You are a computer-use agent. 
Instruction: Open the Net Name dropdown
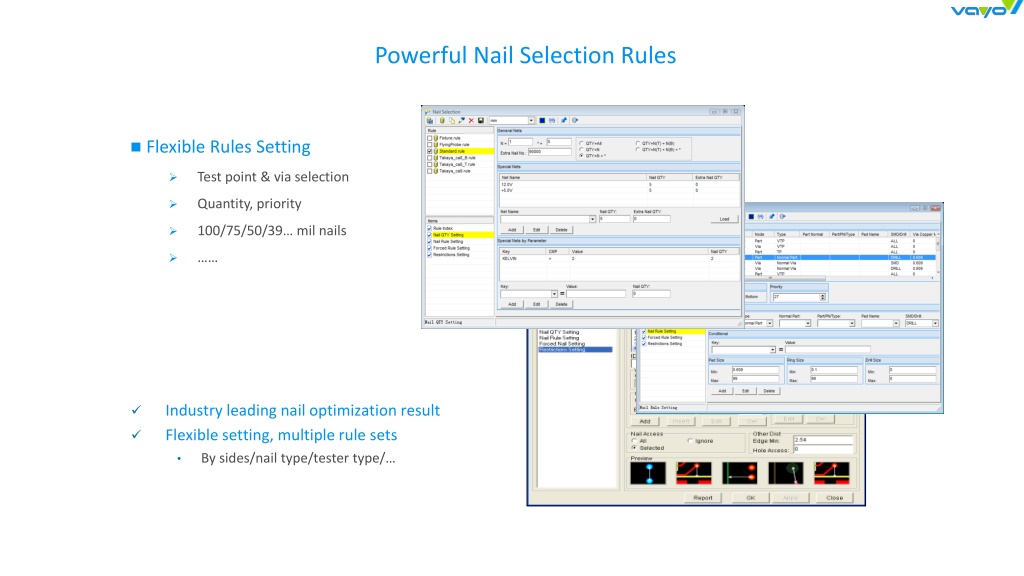point(592,219)
